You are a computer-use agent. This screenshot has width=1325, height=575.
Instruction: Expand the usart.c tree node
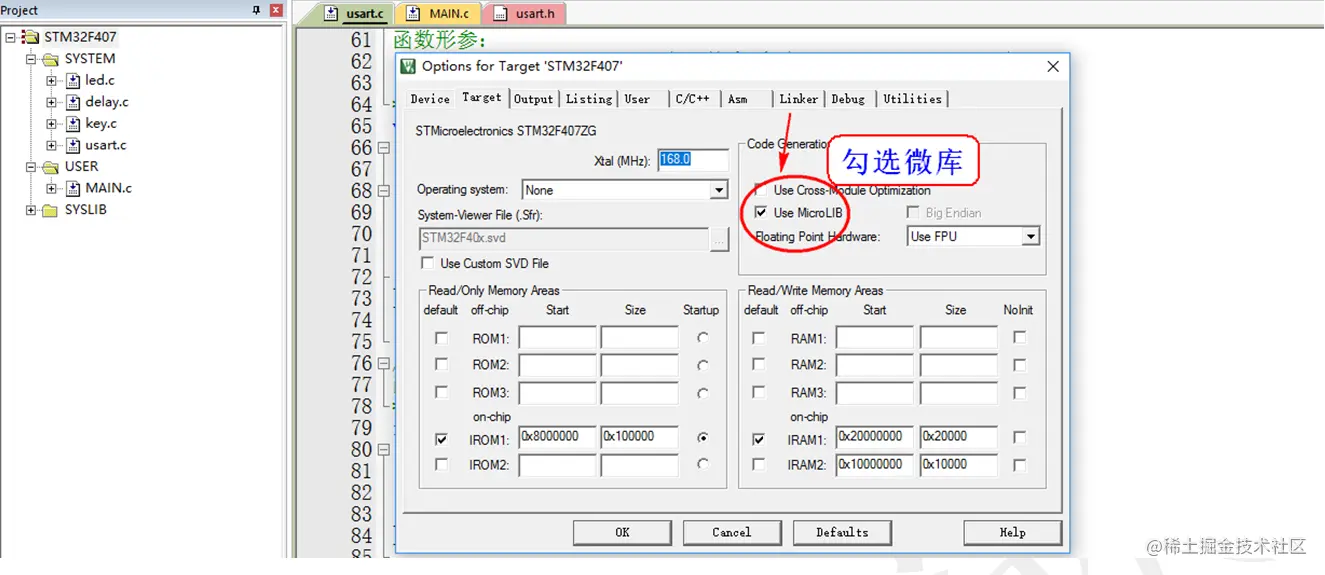point(52,145)
